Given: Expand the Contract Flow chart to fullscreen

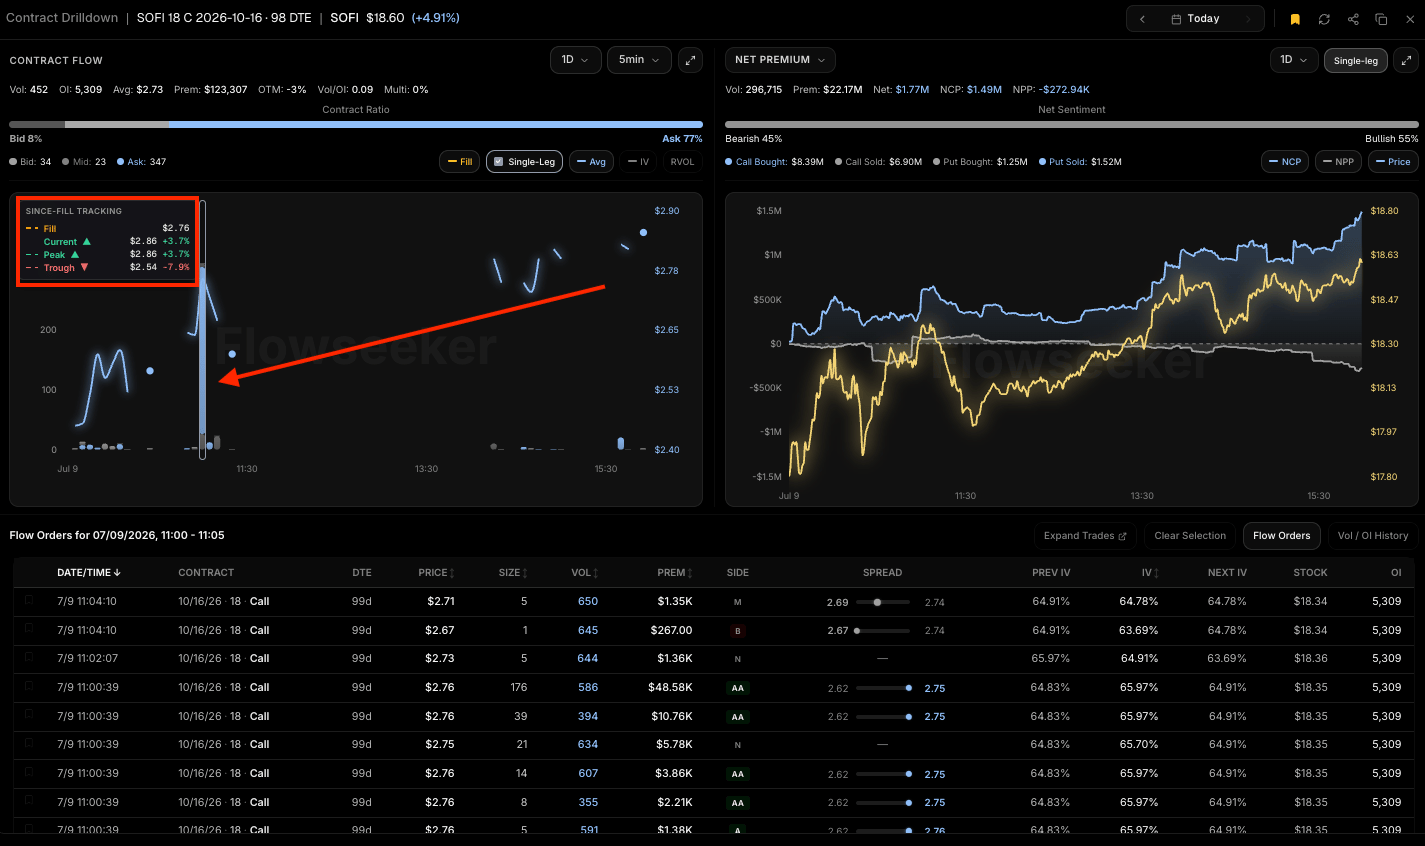Looking at the screenshot, I should coord(690,60).
